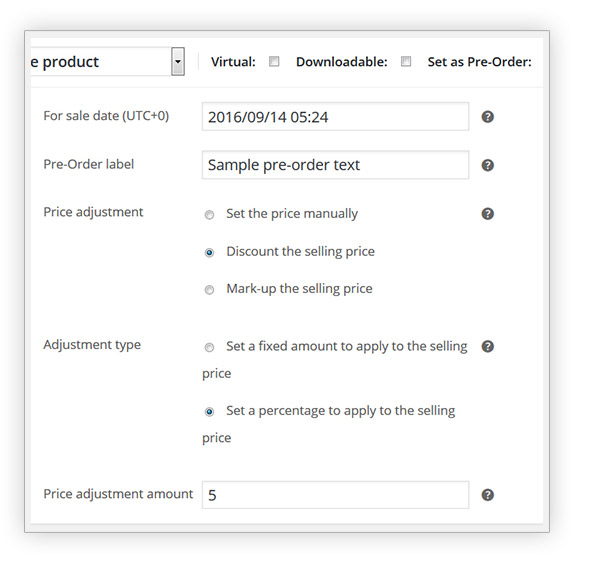The width and height of the screenshot is (600, 564).
Task: Tick the Downloadable checkbox
Action: click(406, 62)
